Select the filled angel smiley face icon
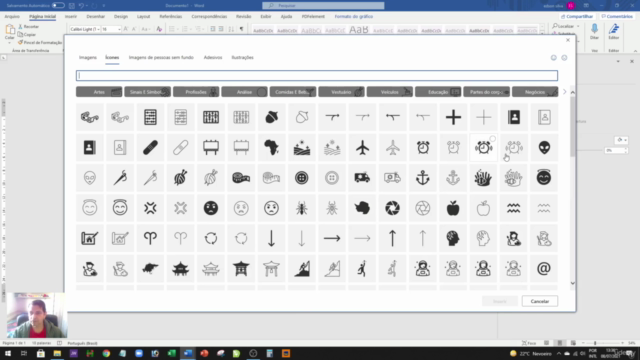Viewport: 640px width, 360px height. coord(544,178)
